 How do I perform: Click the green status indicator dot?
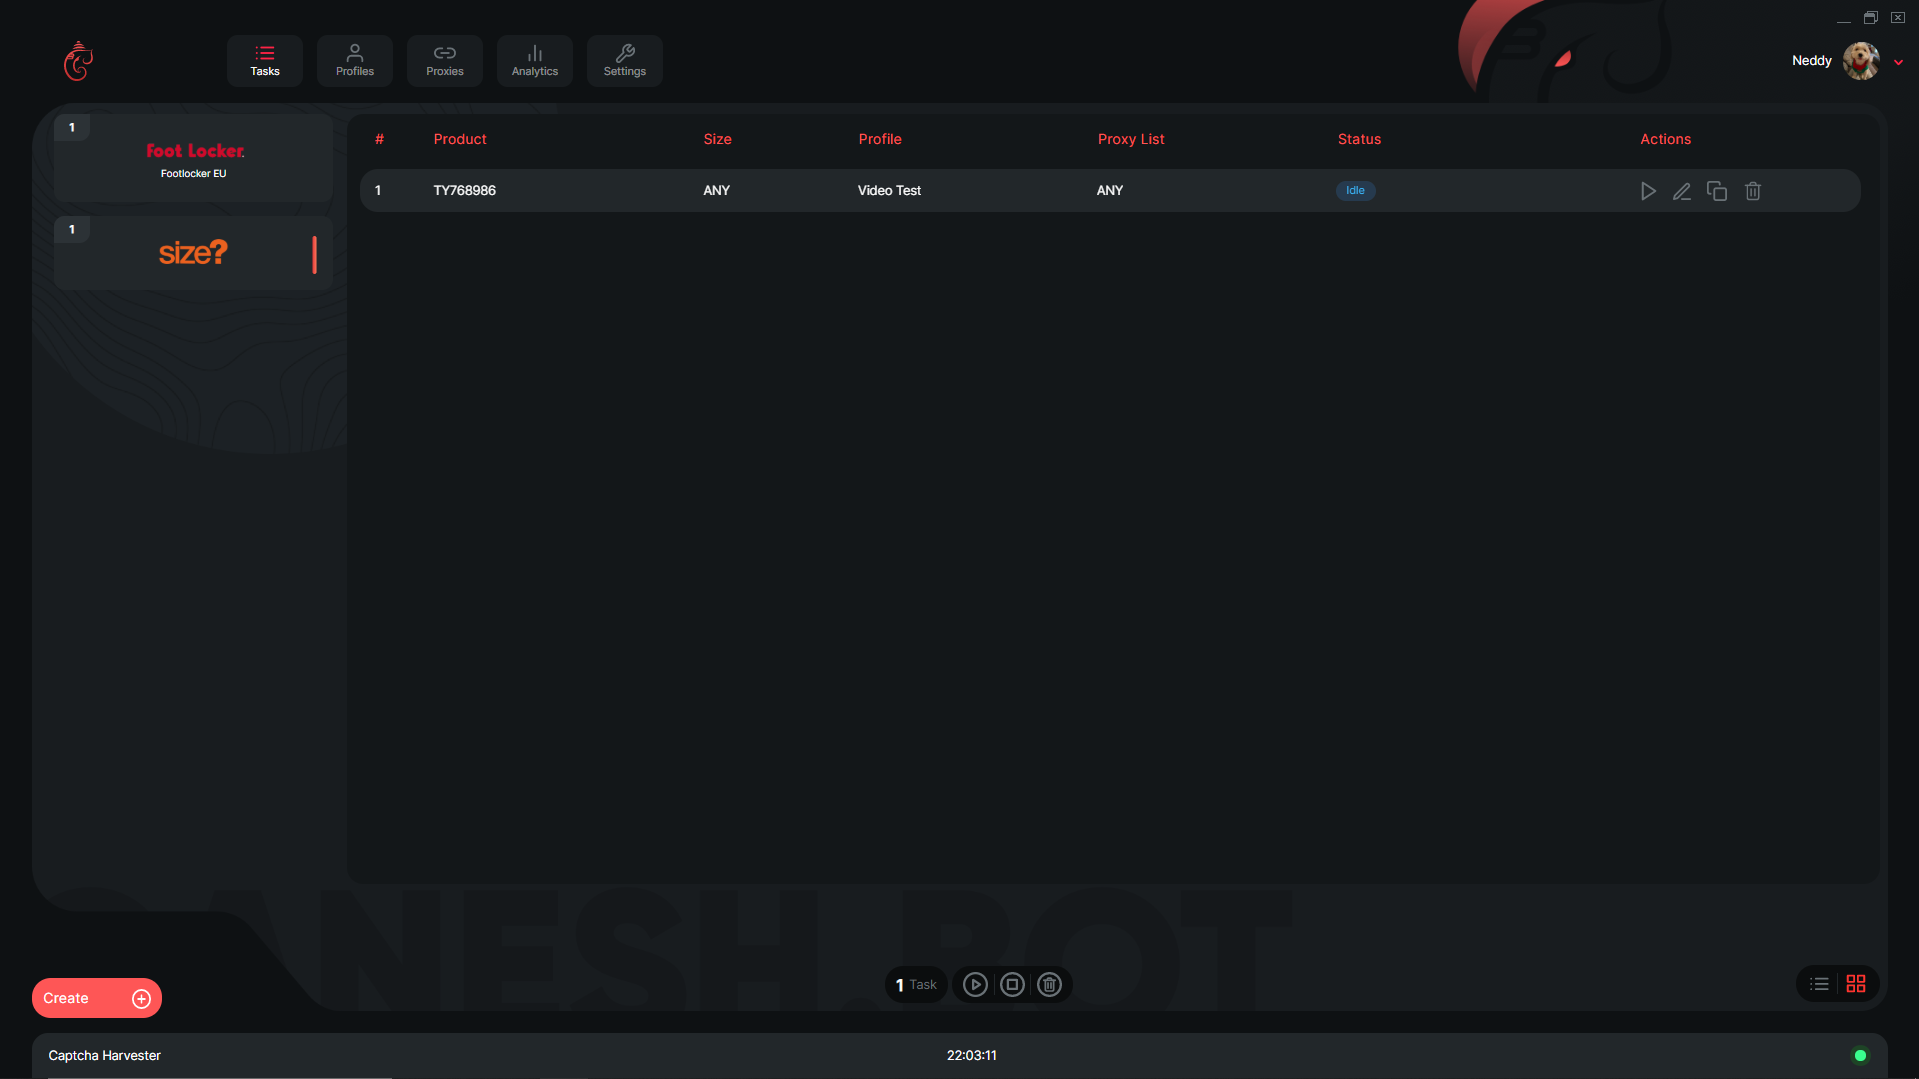pos(1860,1055)
